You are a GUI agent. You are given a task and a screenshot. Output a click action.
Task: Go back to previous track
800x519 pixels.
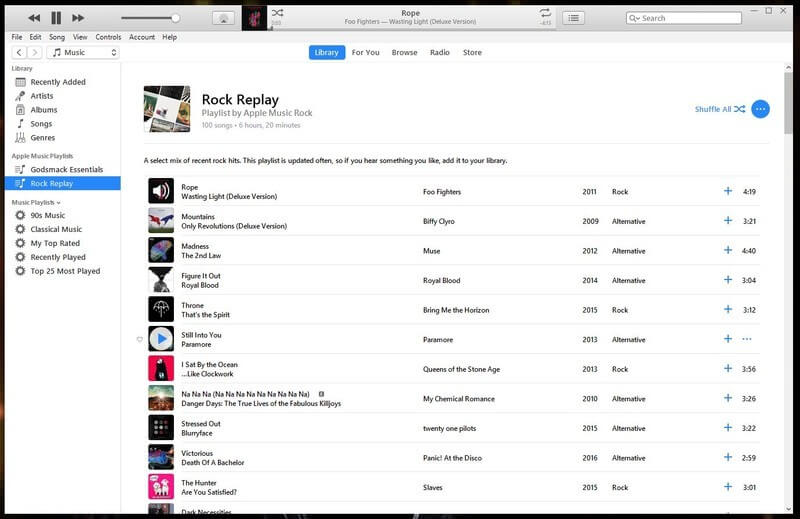click(x=34, y=18)
